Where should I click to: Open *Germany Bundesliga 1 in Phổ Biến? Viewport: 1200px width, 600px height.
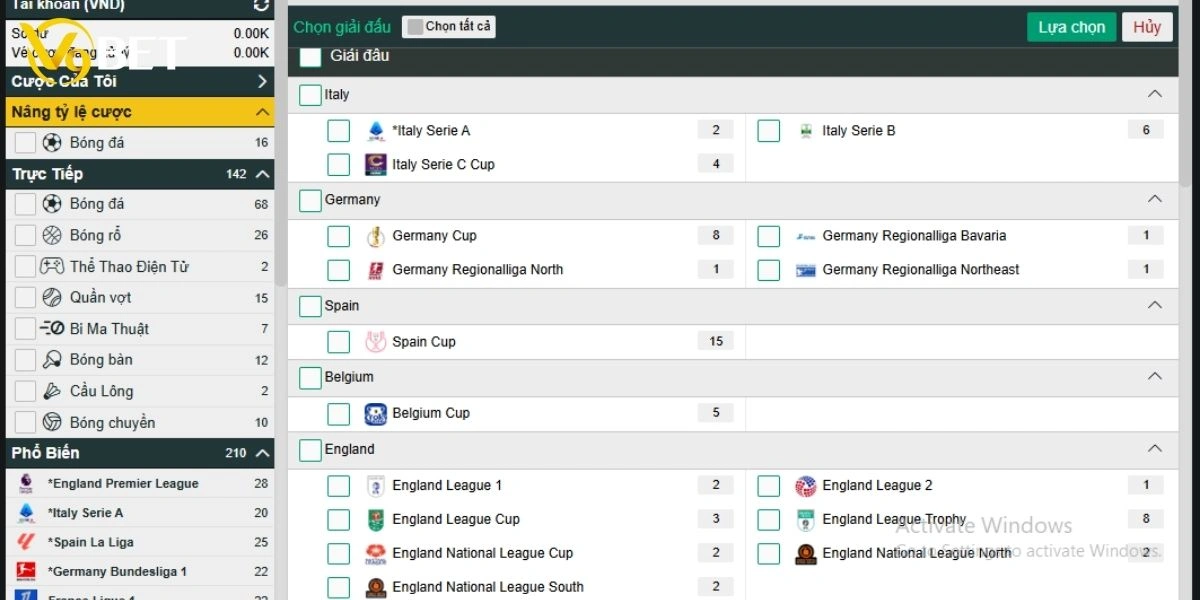(x=139, y=571)
